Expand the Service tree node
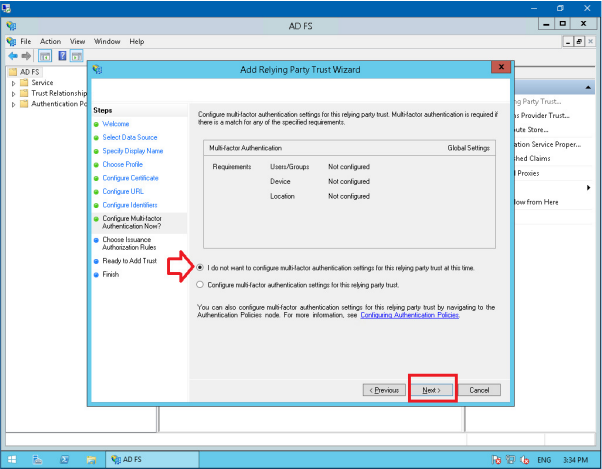 click(x=13, y=83)
